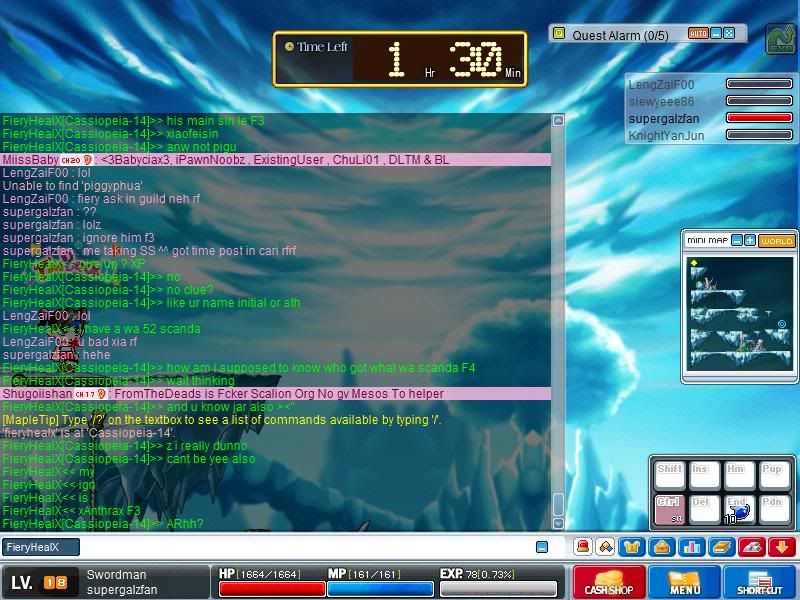Collapse the mini map with minus button
Screen dimensions: 800x600
tap(737, 241)
